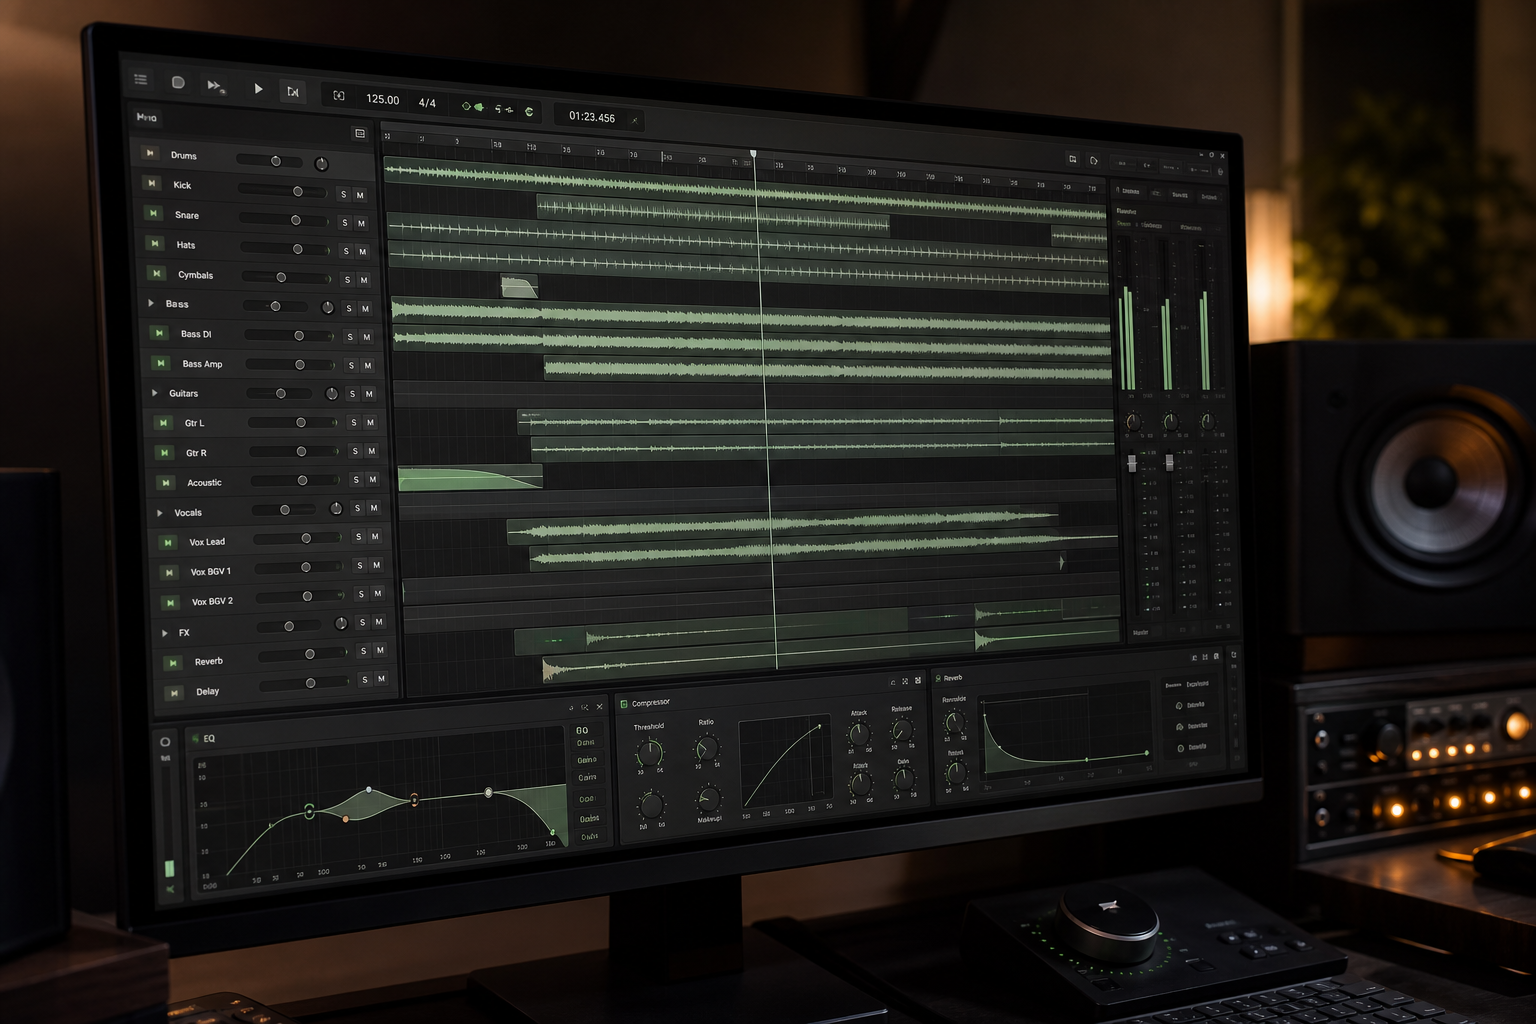Click the Compressor Makeup knob
Screen dimensions: 1536x1024
point(708,799)
